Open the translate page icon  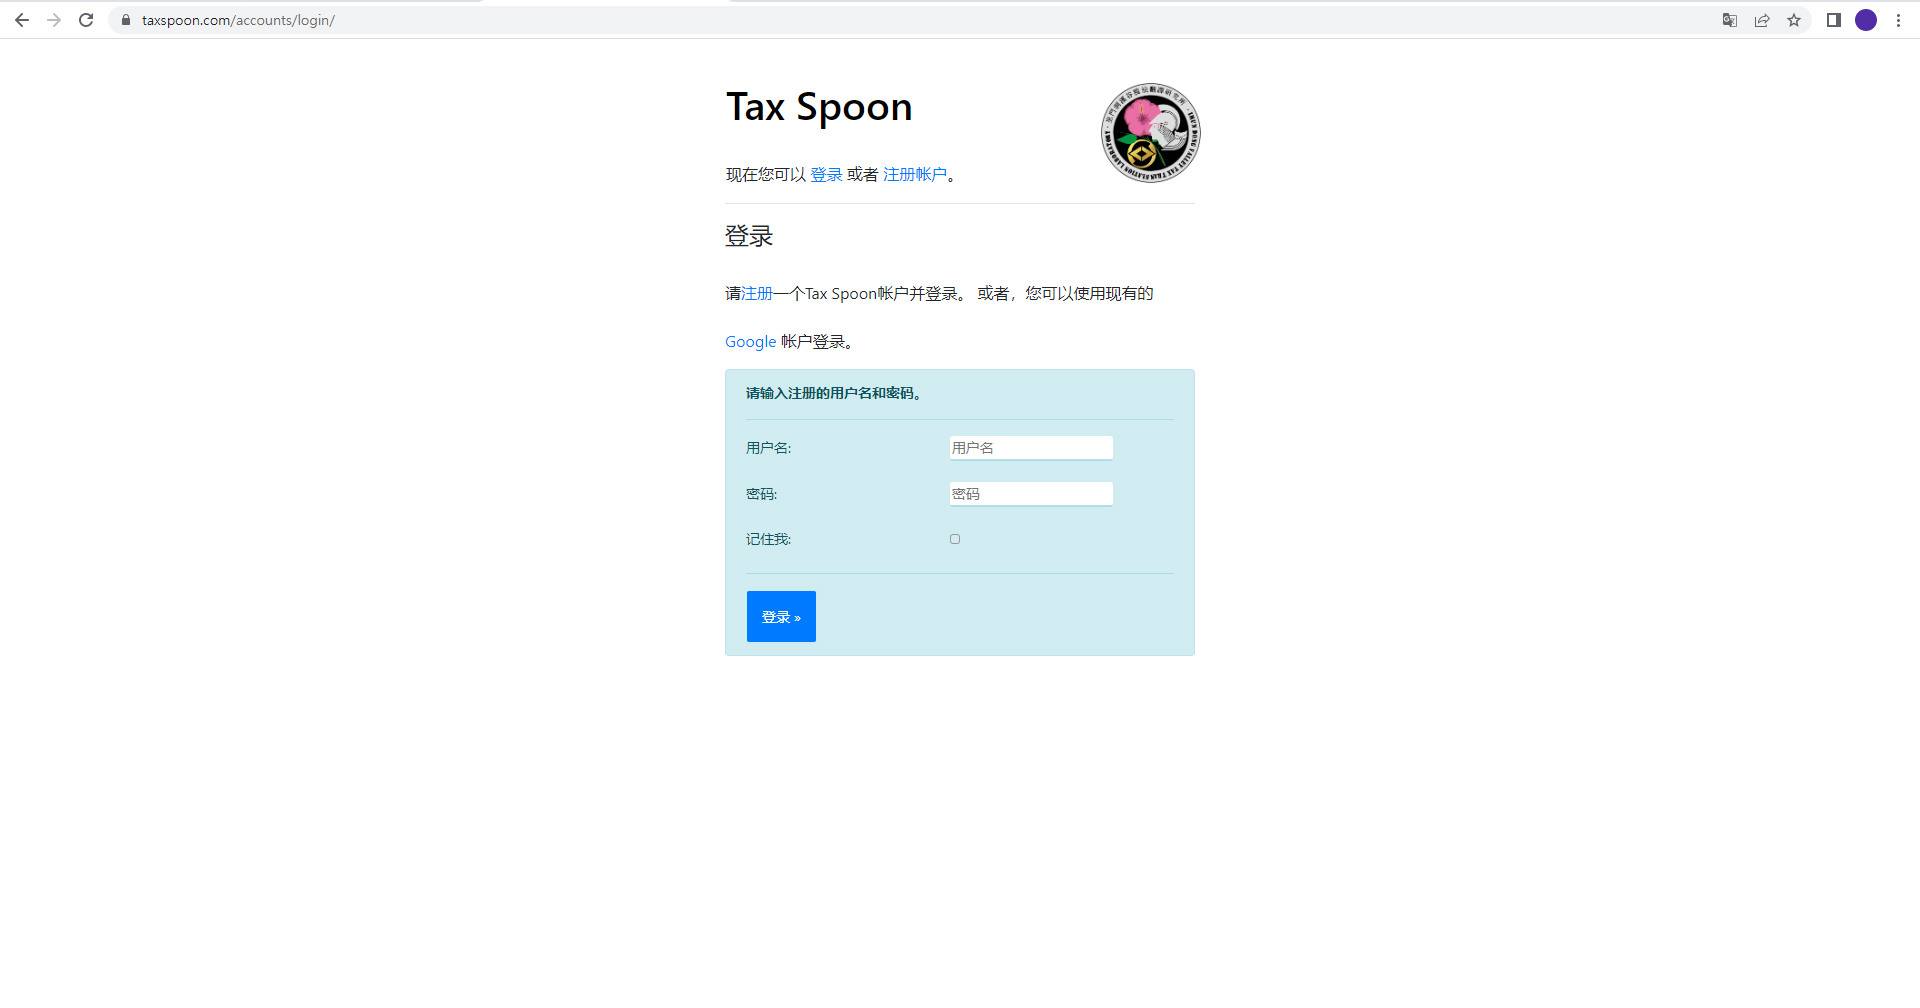1730,20
